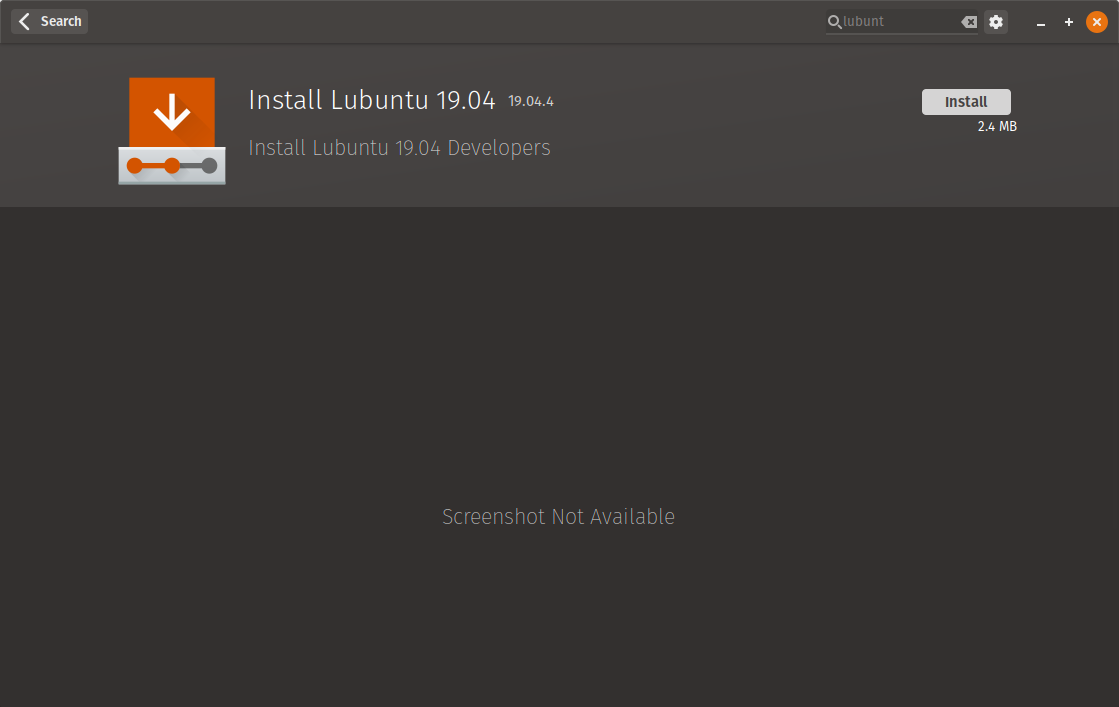The image size is (1119, 707).
Task: Open the settings gear menu
Action: [996, 22]
